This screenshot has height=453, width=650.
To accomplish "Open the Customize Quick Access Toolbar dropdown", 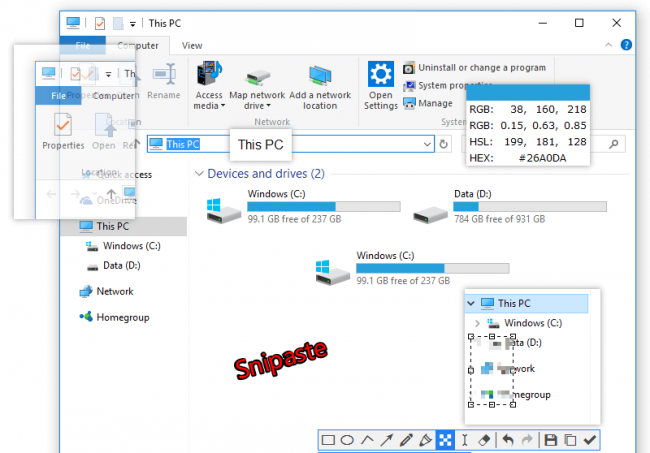I will pos(133,24).
